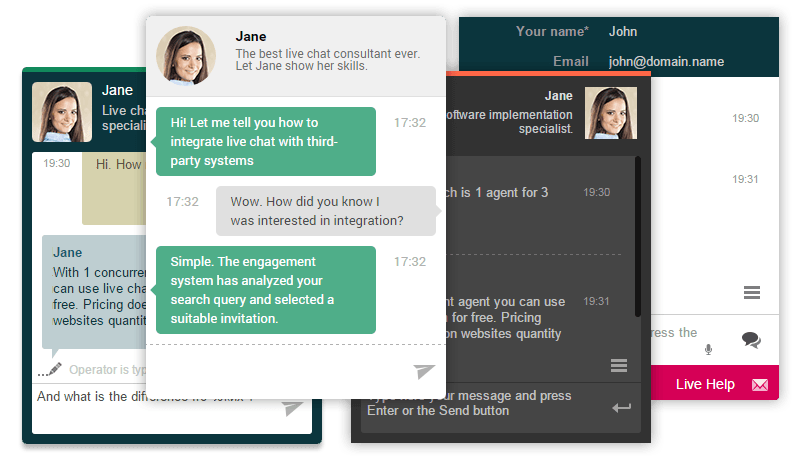Click 'software implementation specialist' text in dark chat
Screen dimensions: 800x459
[x=509, y=122]
